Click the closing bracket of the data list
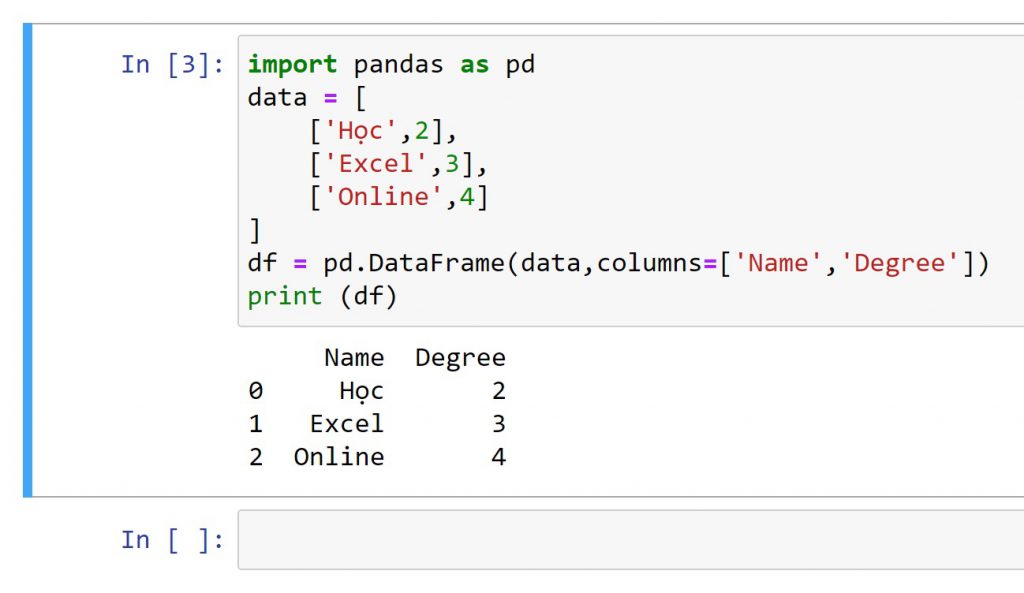This screenshot has height=593, width=1024. (251, 229)
